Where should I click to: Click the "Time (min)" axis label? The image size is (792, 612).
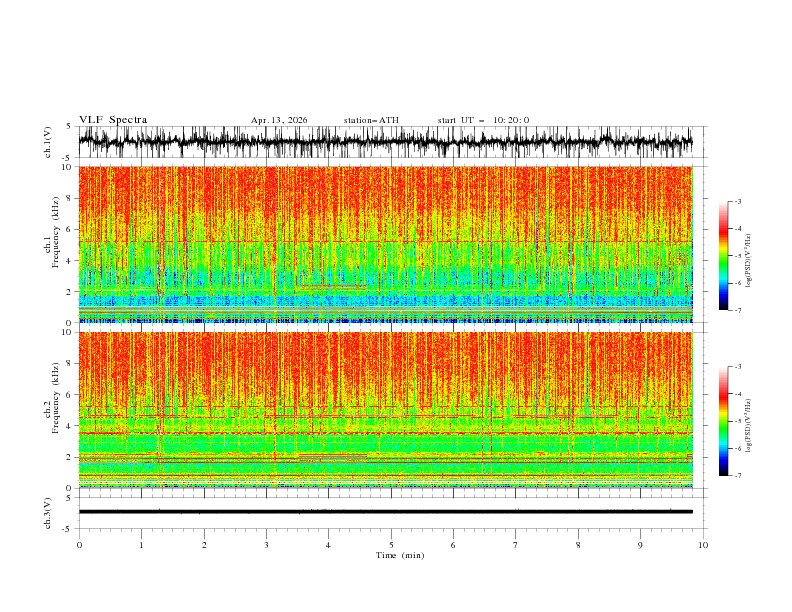click(x=400, y=555)
